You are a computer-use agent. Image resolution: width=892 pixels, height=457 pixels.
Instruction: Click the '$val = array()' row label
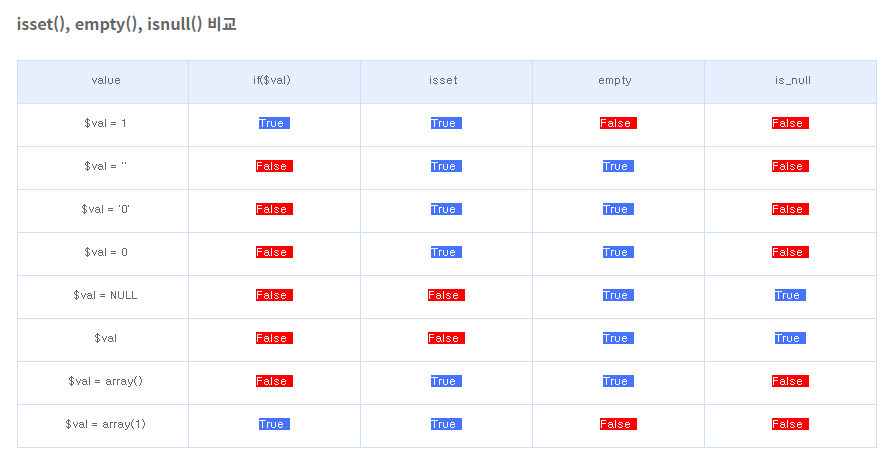(x=105, y=381)
